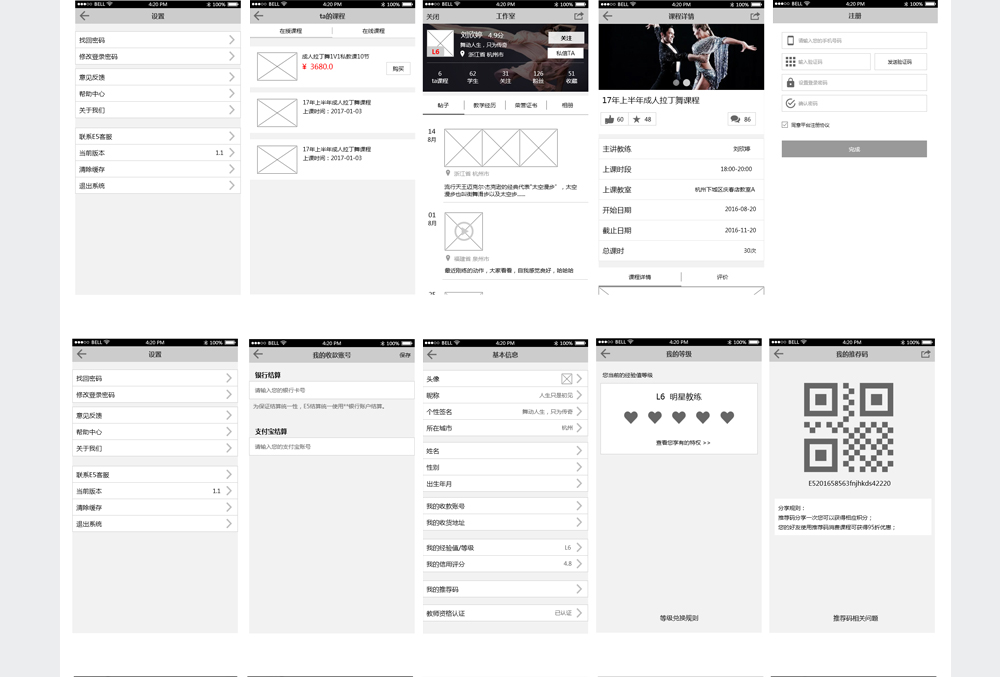Tap the chevron on the 个性签名 row
The height and width of the screenshot is (677, 1000).
579,412
